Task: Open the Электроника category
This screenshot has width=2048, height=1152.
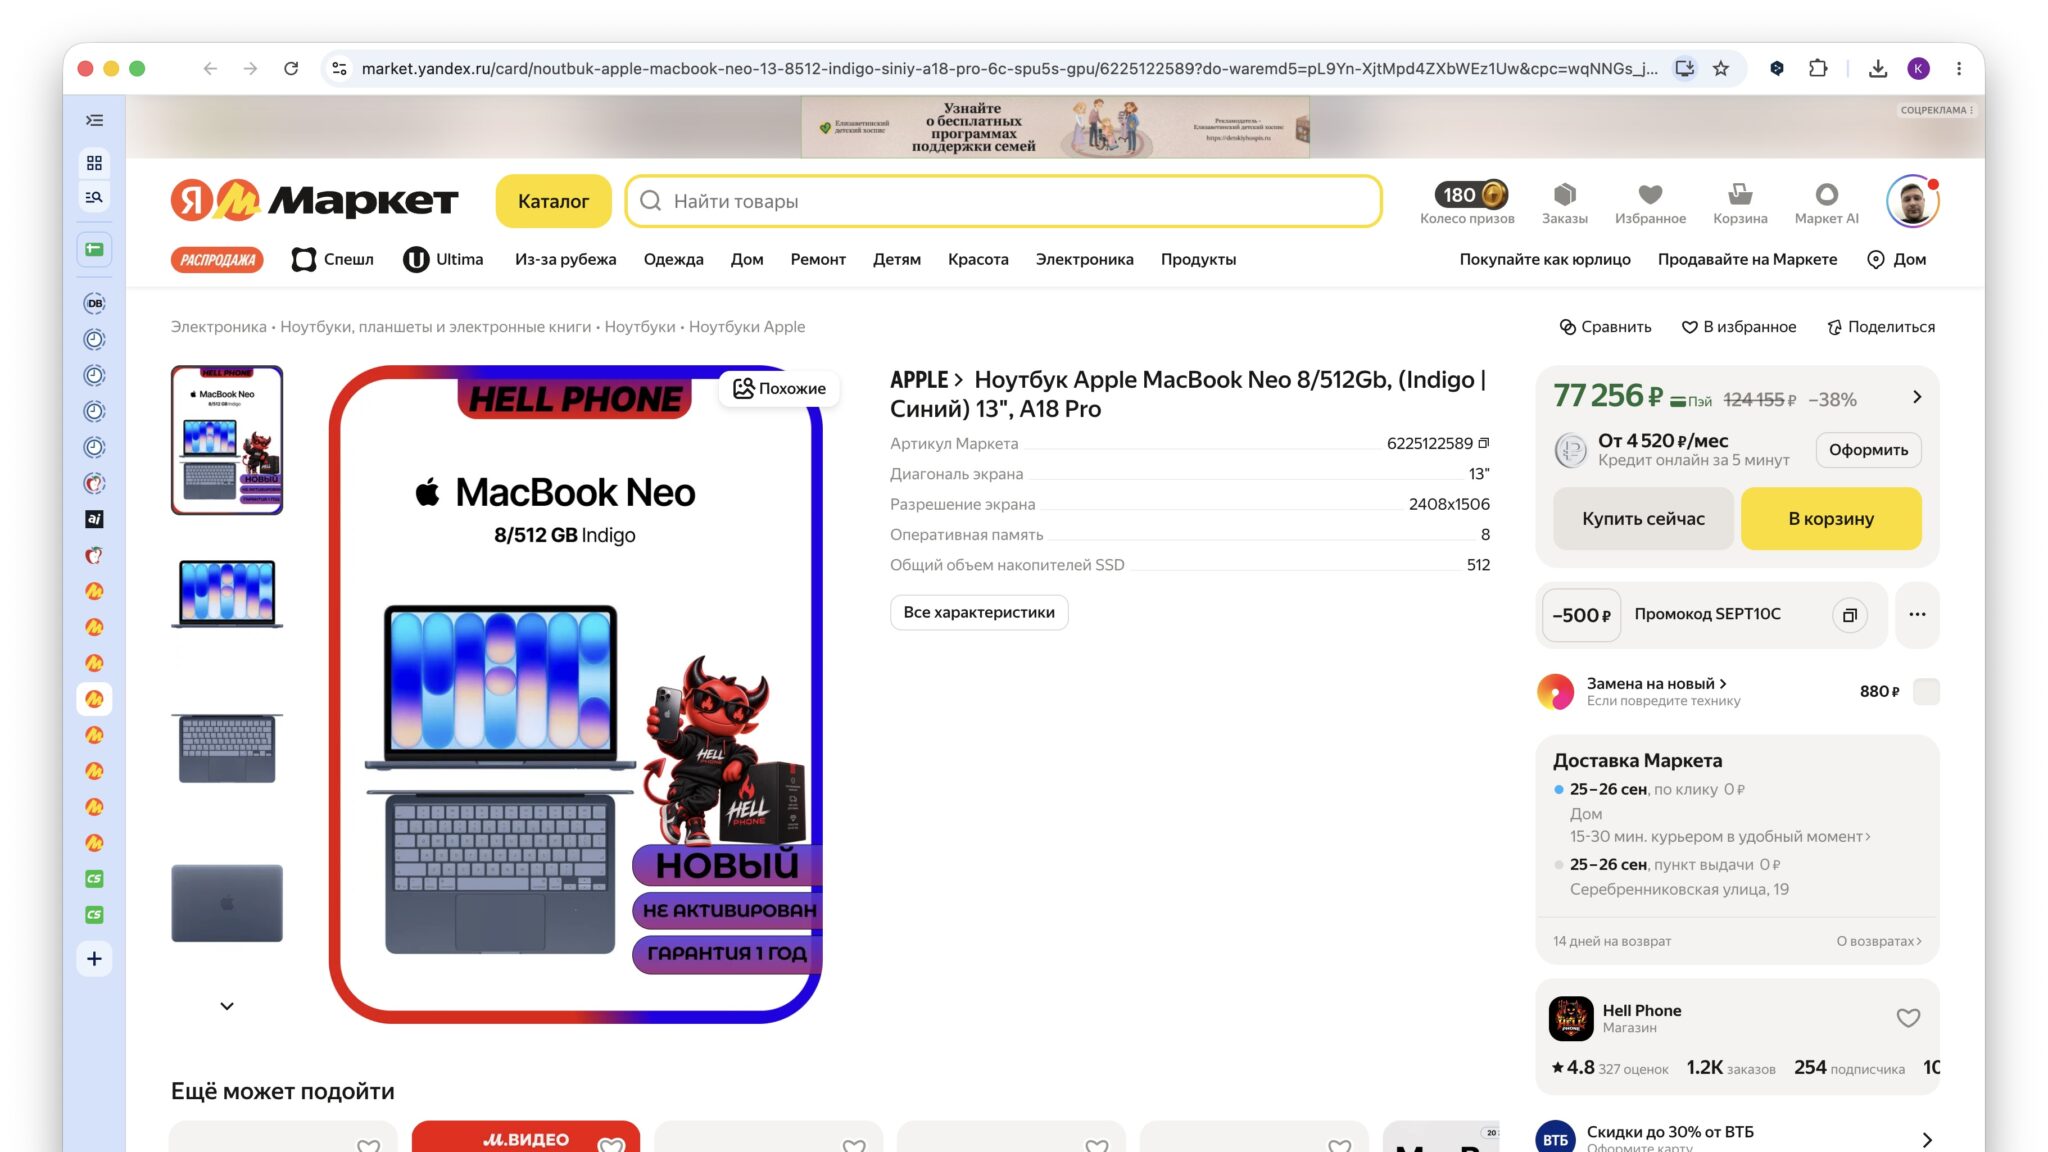Action: pos(1084,259)
